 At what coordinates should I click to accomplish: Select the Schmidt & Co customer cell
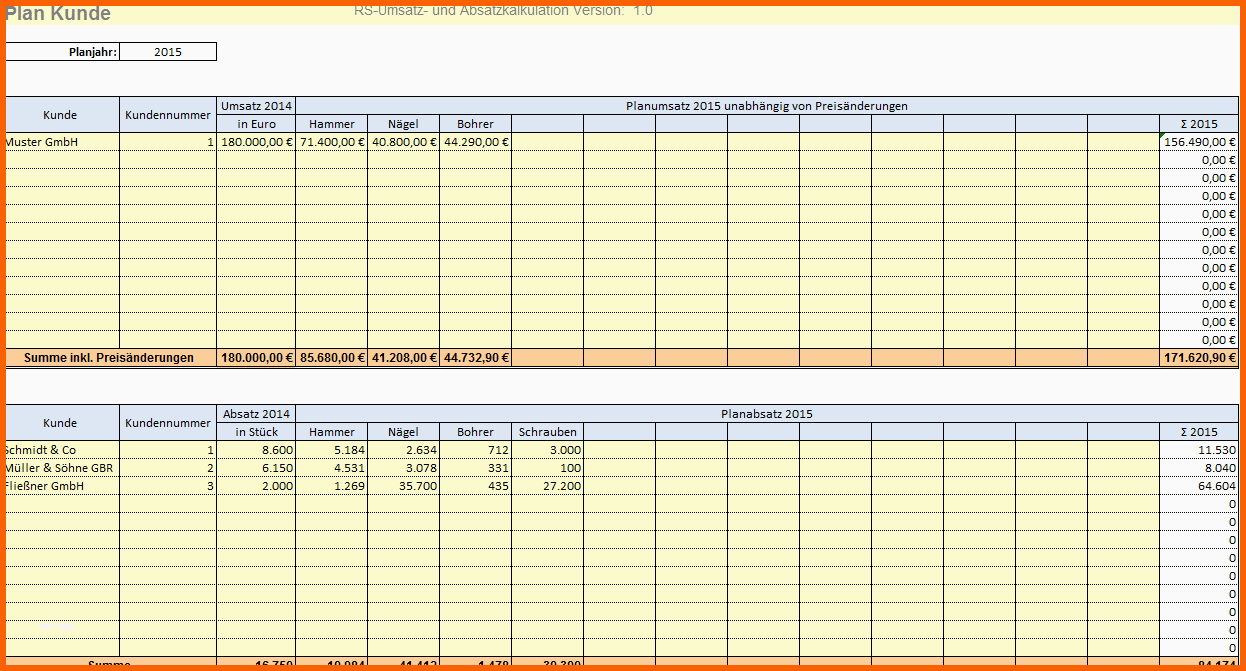[x=62, y=450]
